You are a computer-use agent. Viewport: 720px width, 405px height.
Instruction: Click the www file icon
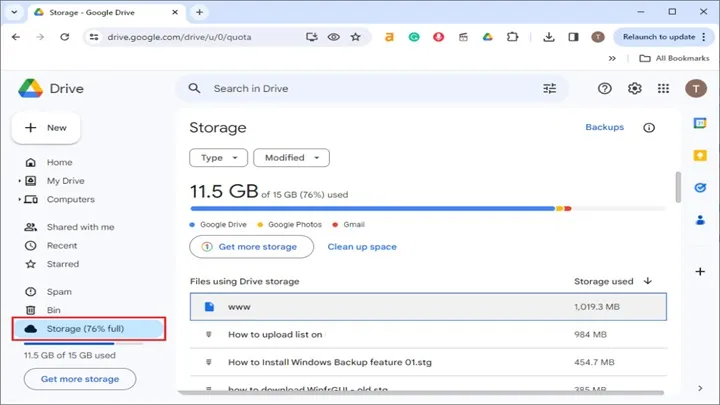pos(209,307)
